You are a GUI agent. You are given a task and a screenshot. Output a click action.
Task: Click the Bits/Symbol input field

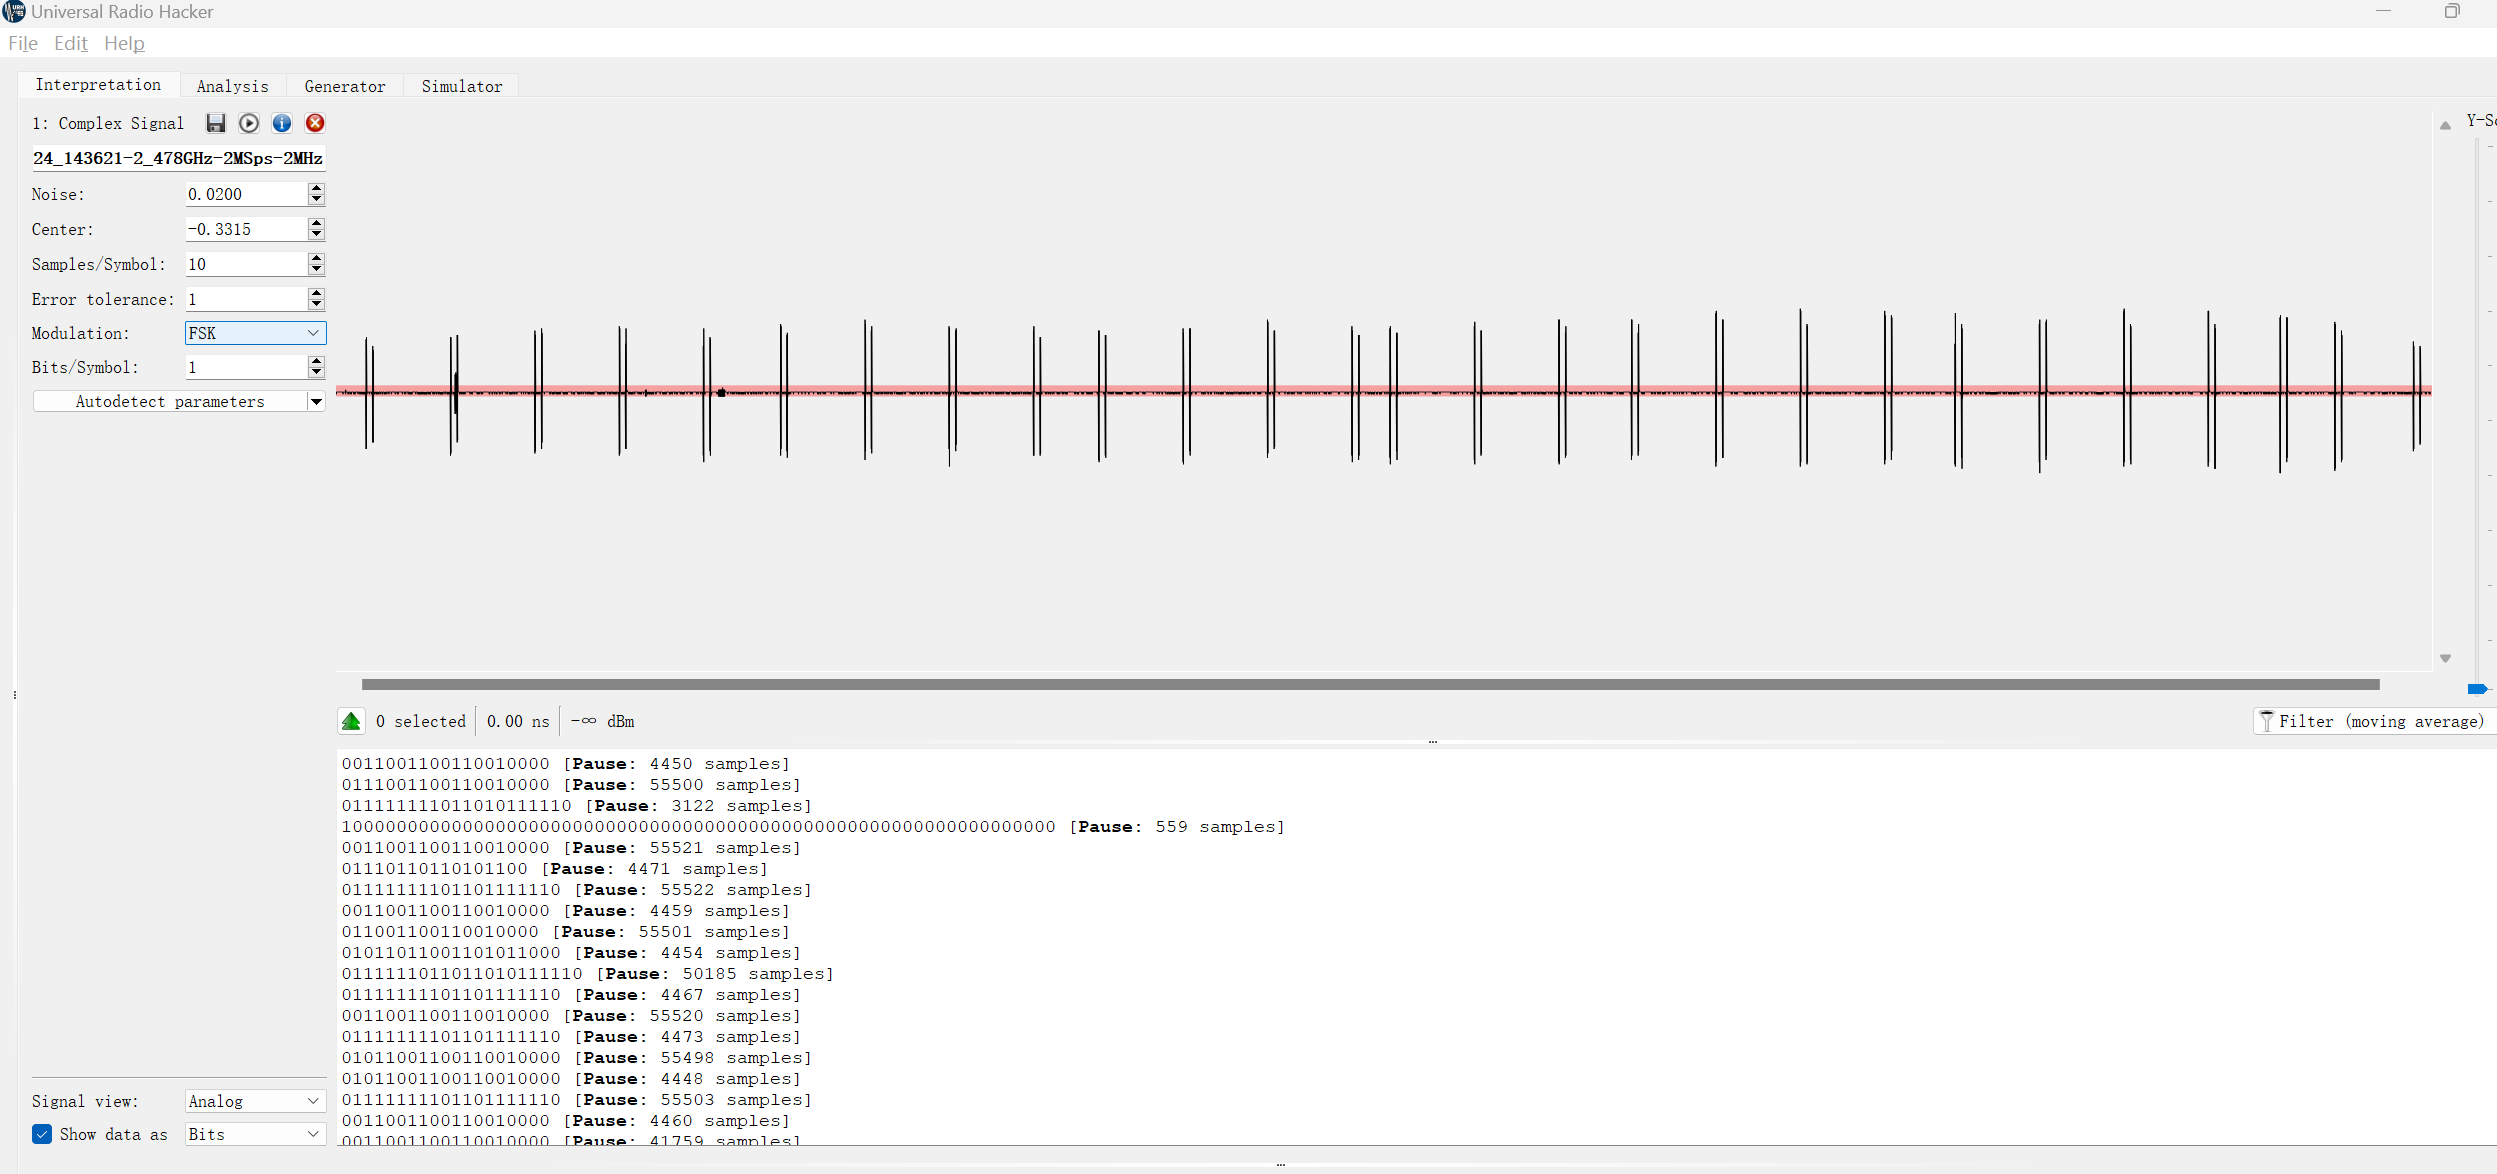pyautogui.click(x=246, y=367)
